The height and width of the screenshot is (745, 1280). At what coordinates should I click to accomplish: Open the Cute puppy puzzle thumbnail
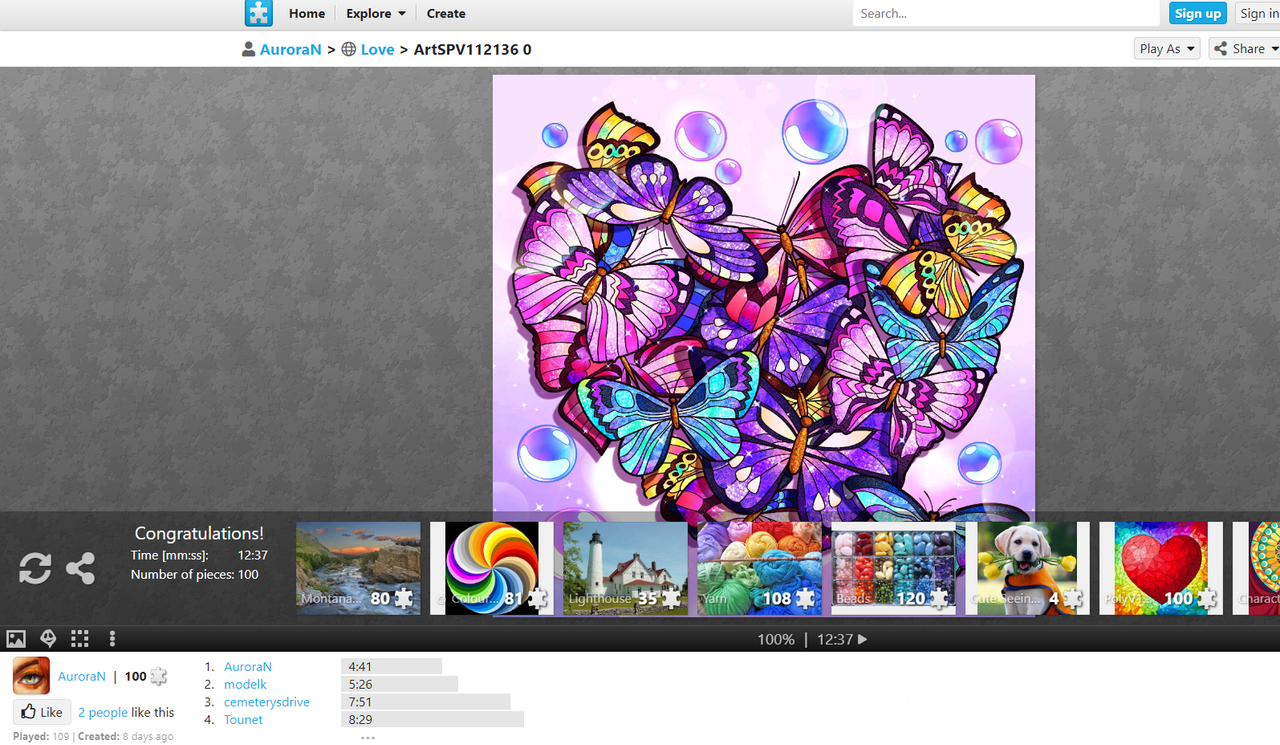pos(1027,568)
